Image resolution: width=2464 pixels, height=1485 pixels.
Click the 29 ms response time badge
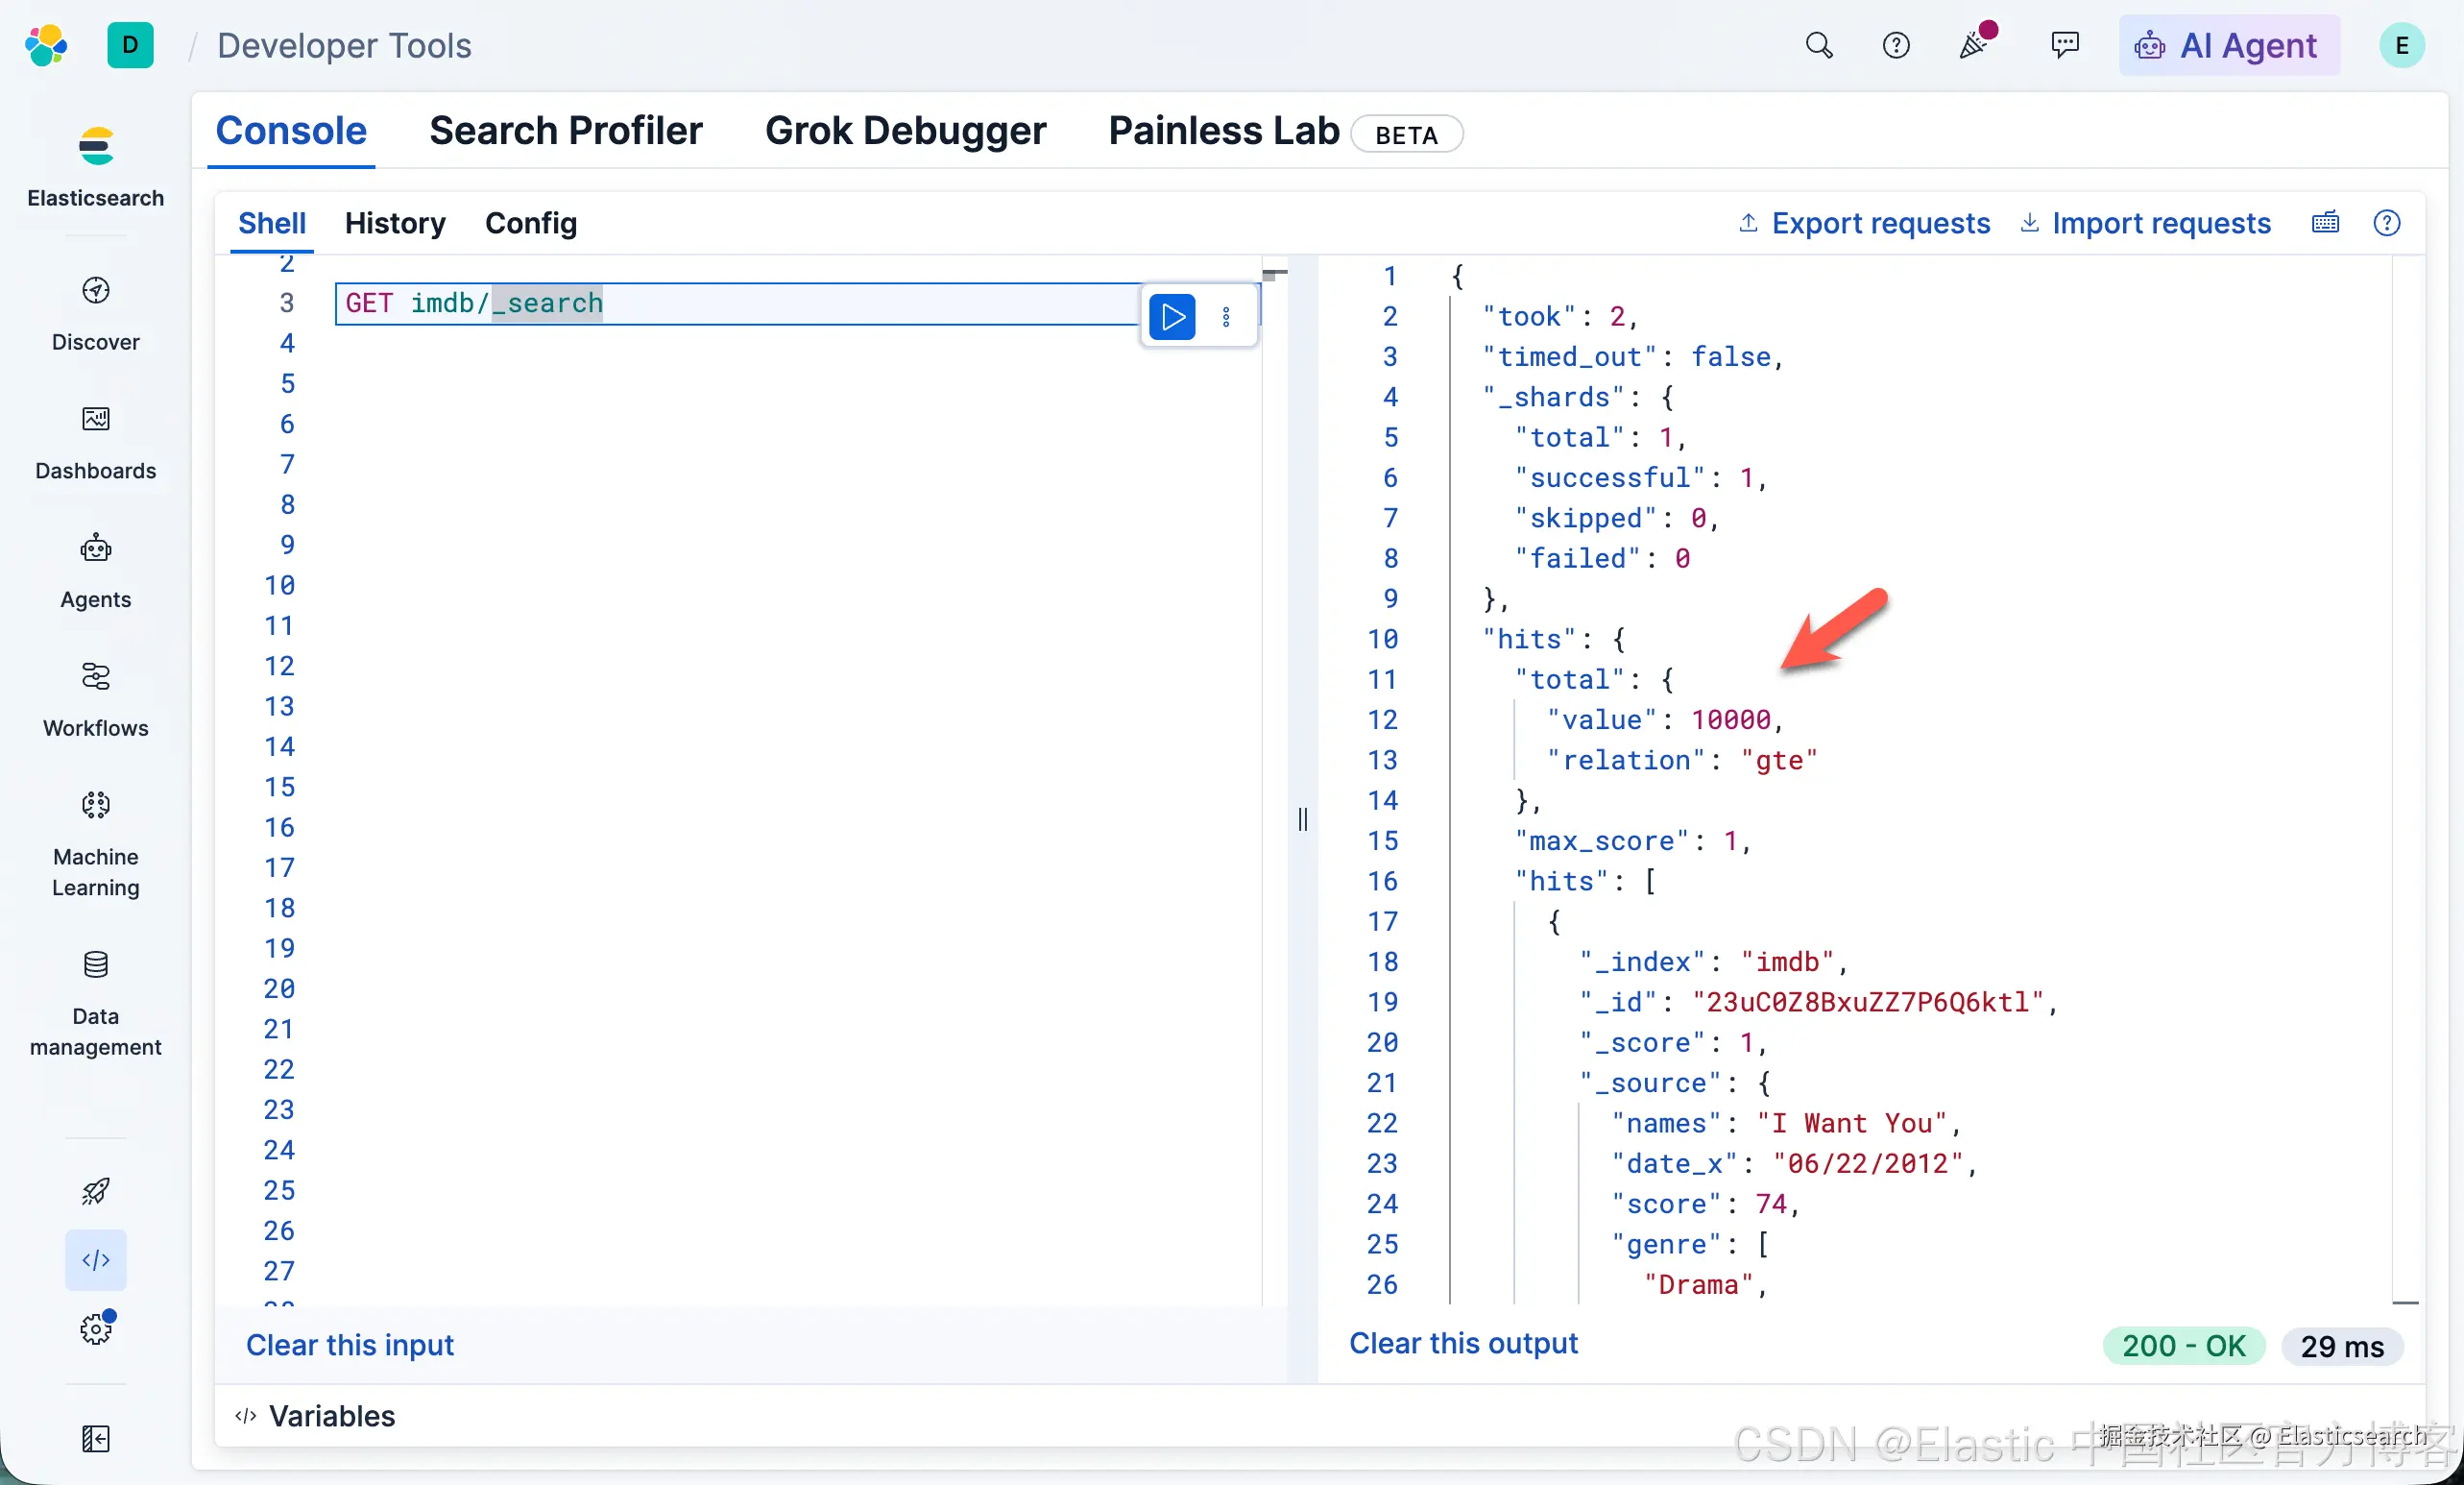[2342, 1346]
